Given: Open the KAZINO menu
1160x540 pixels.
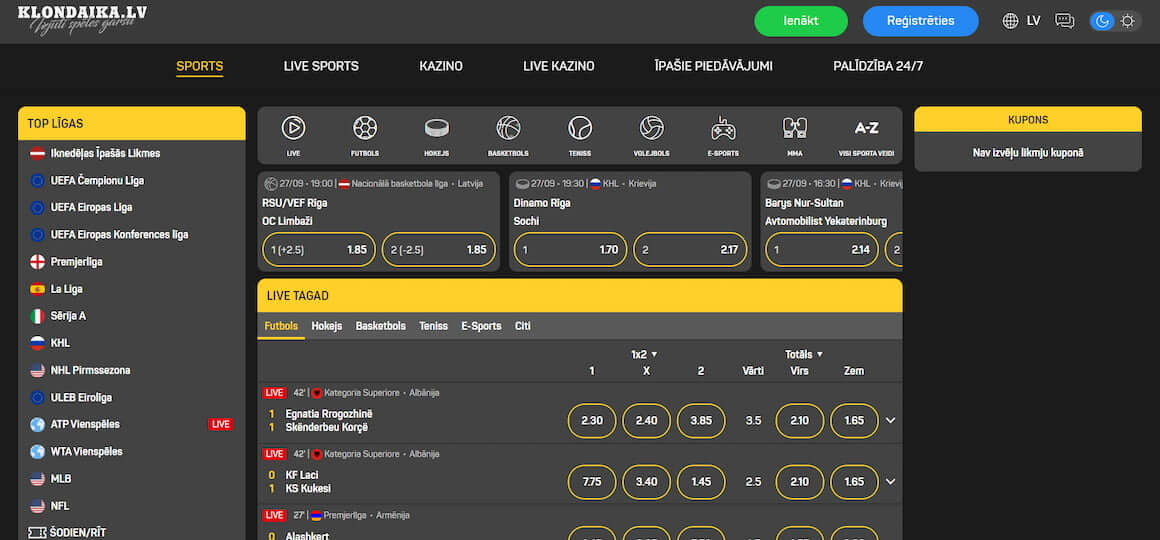Looking at the screenshot, I should point(441,66).
